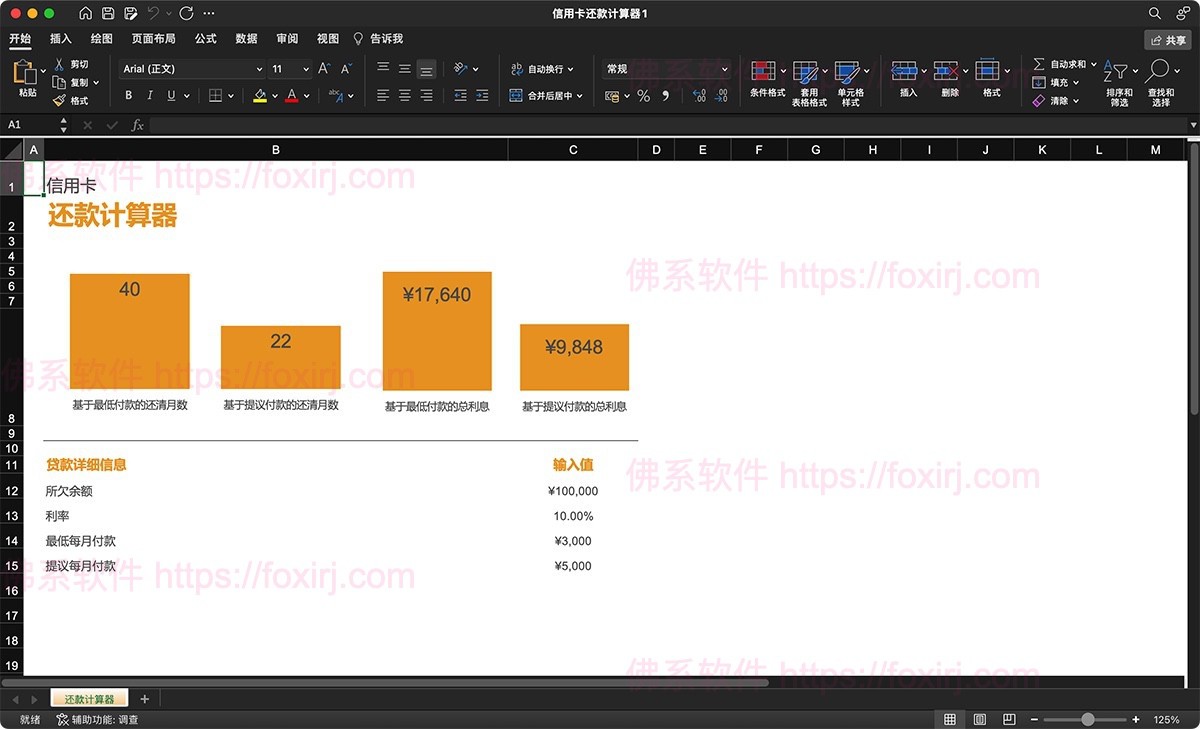Click the 共享 share button
Screen dimensions: 1200x729
click(1168, 39)
